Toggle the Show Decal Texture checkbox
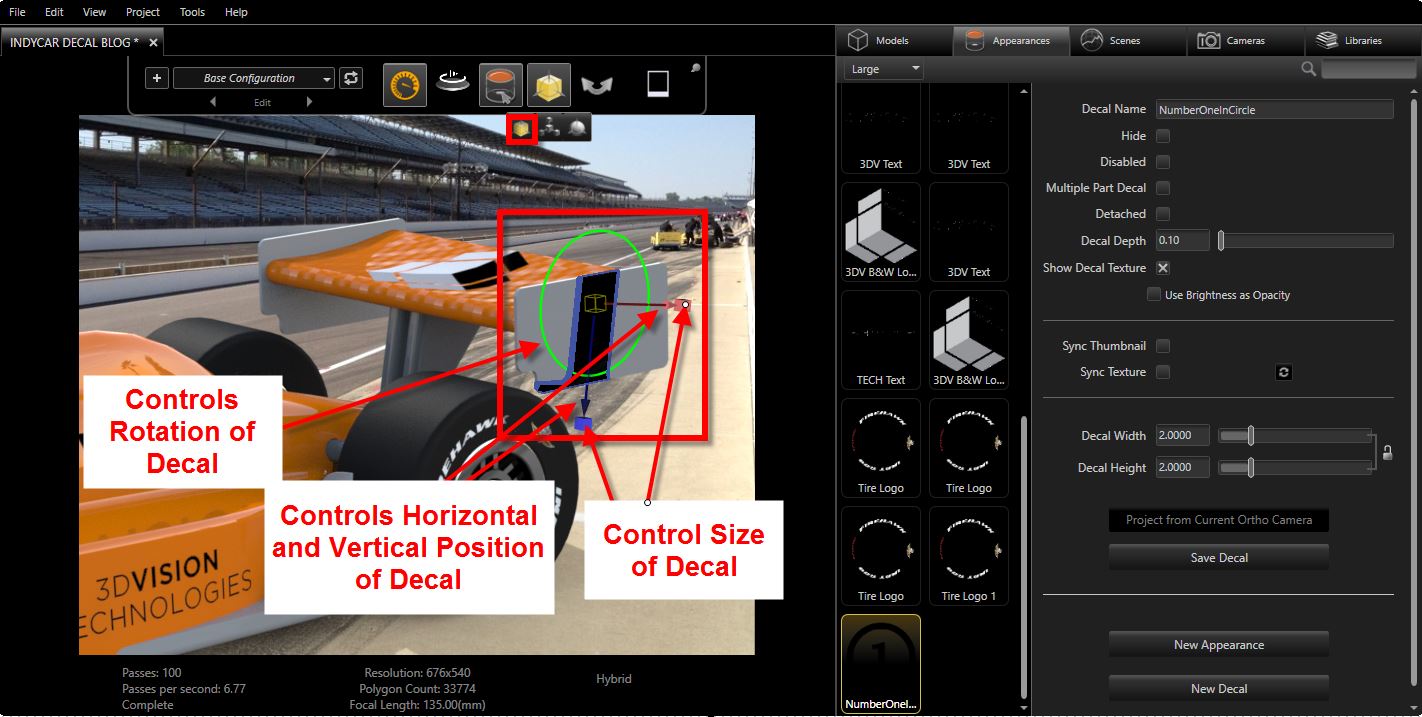Screen dimensions: 1422x717 pyautogui.click(x=1163, y=268)
